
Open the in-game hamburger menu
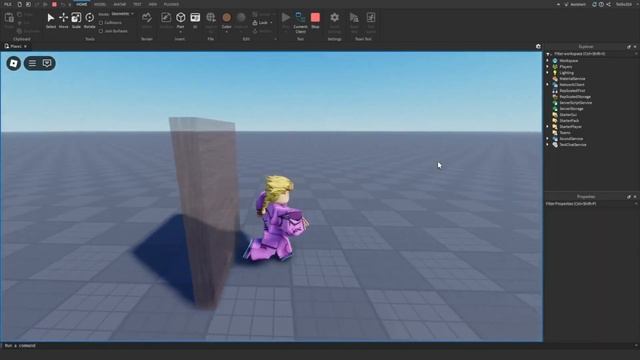tap(32, 63)
